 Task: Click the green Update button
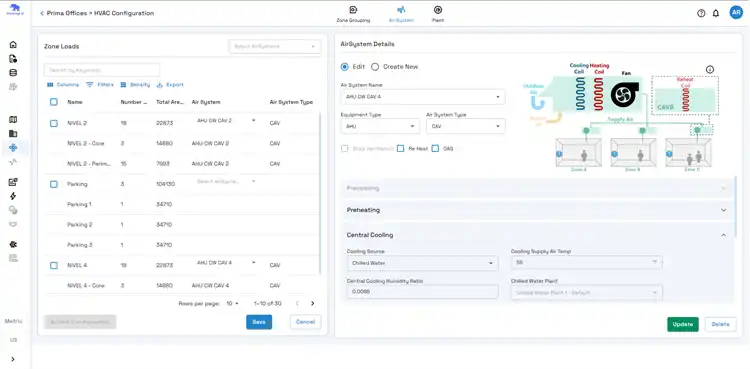(683, 324)
